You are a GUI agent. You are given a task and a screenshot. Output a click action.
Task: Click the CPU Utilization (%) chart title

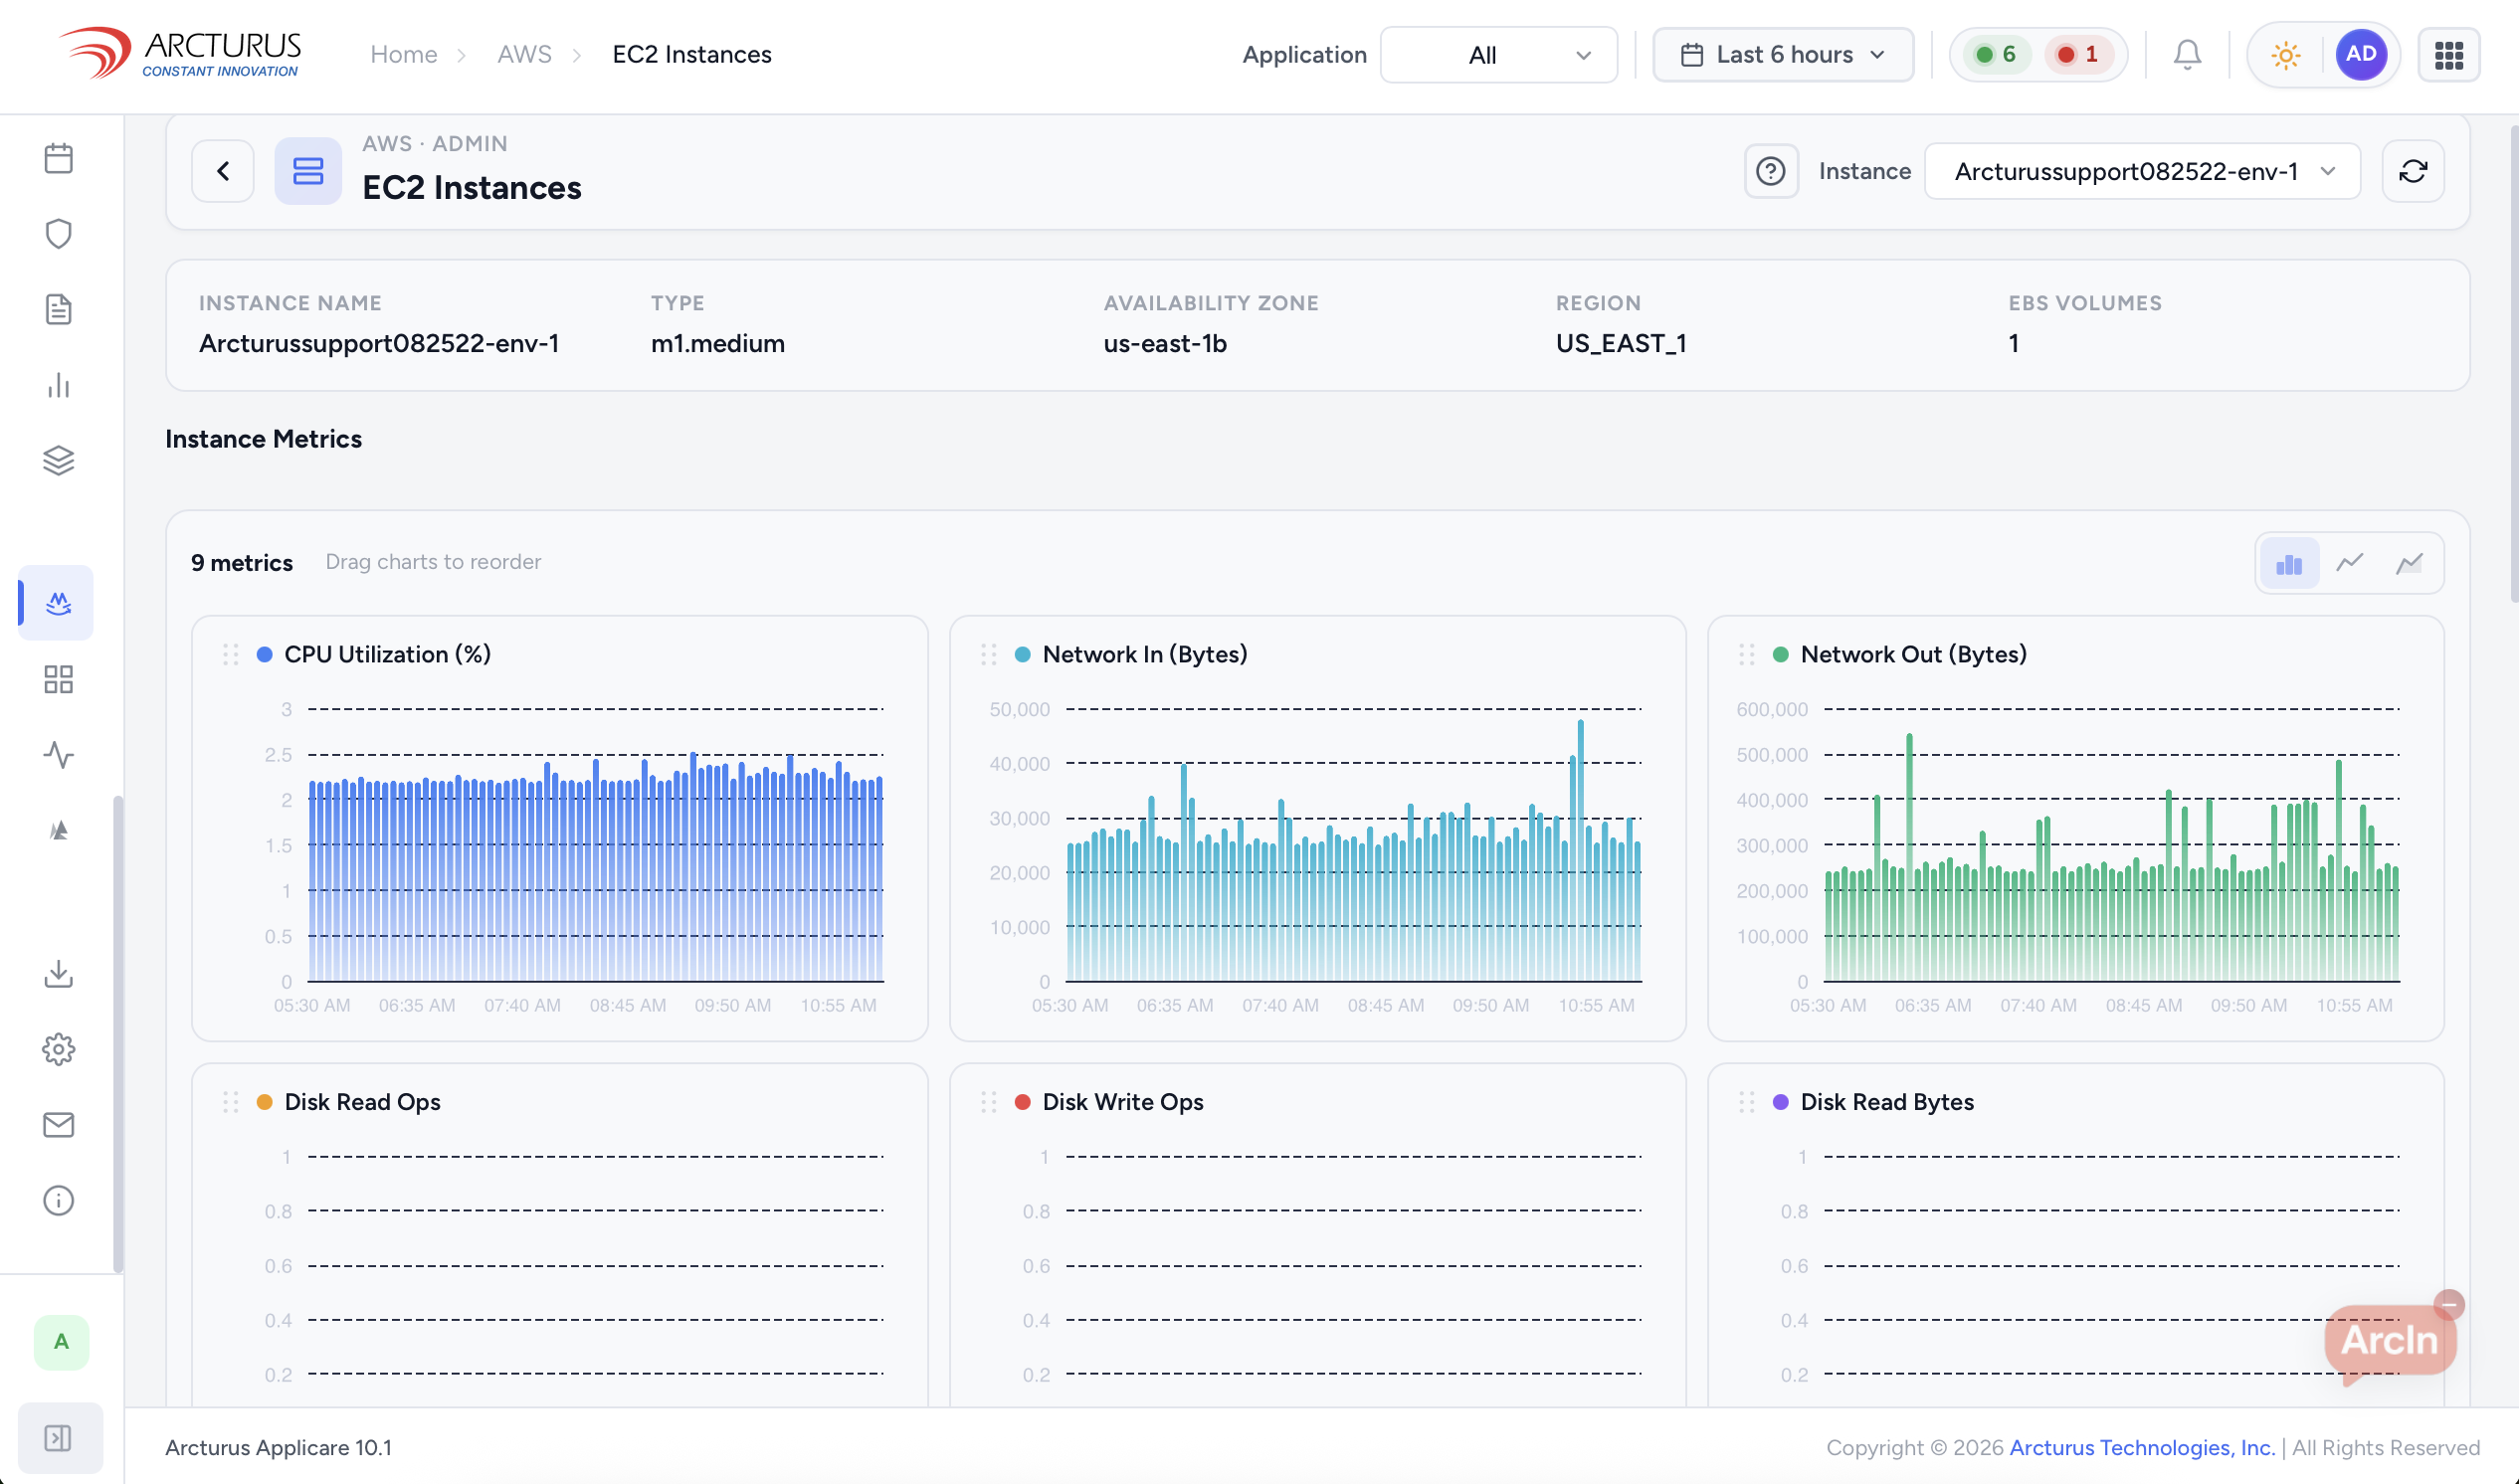(x=388, y=654)
